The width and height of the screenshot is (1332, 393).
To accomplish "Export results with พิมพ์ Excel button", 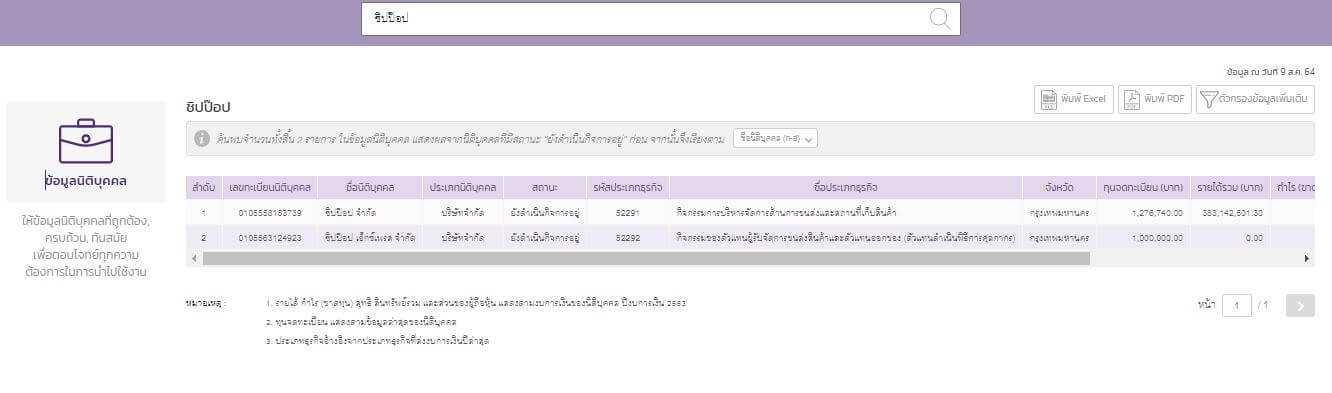I will tap(1074, 99).
